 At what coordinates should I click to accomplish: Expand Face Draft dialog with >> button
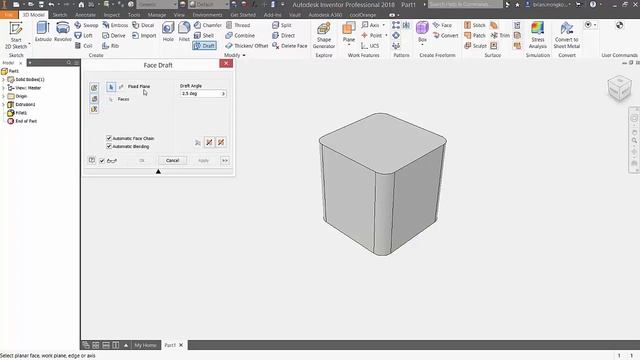224,161
